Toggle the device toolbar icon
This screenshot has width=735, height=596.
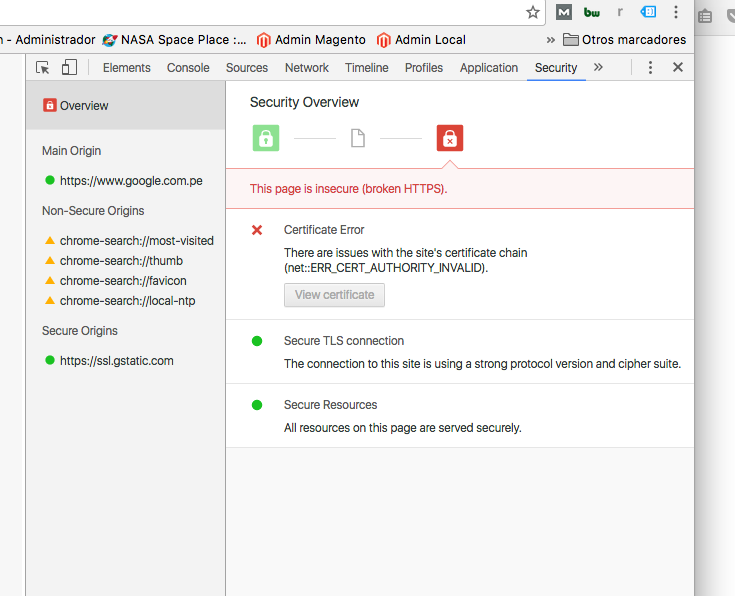tap(69, 67)
